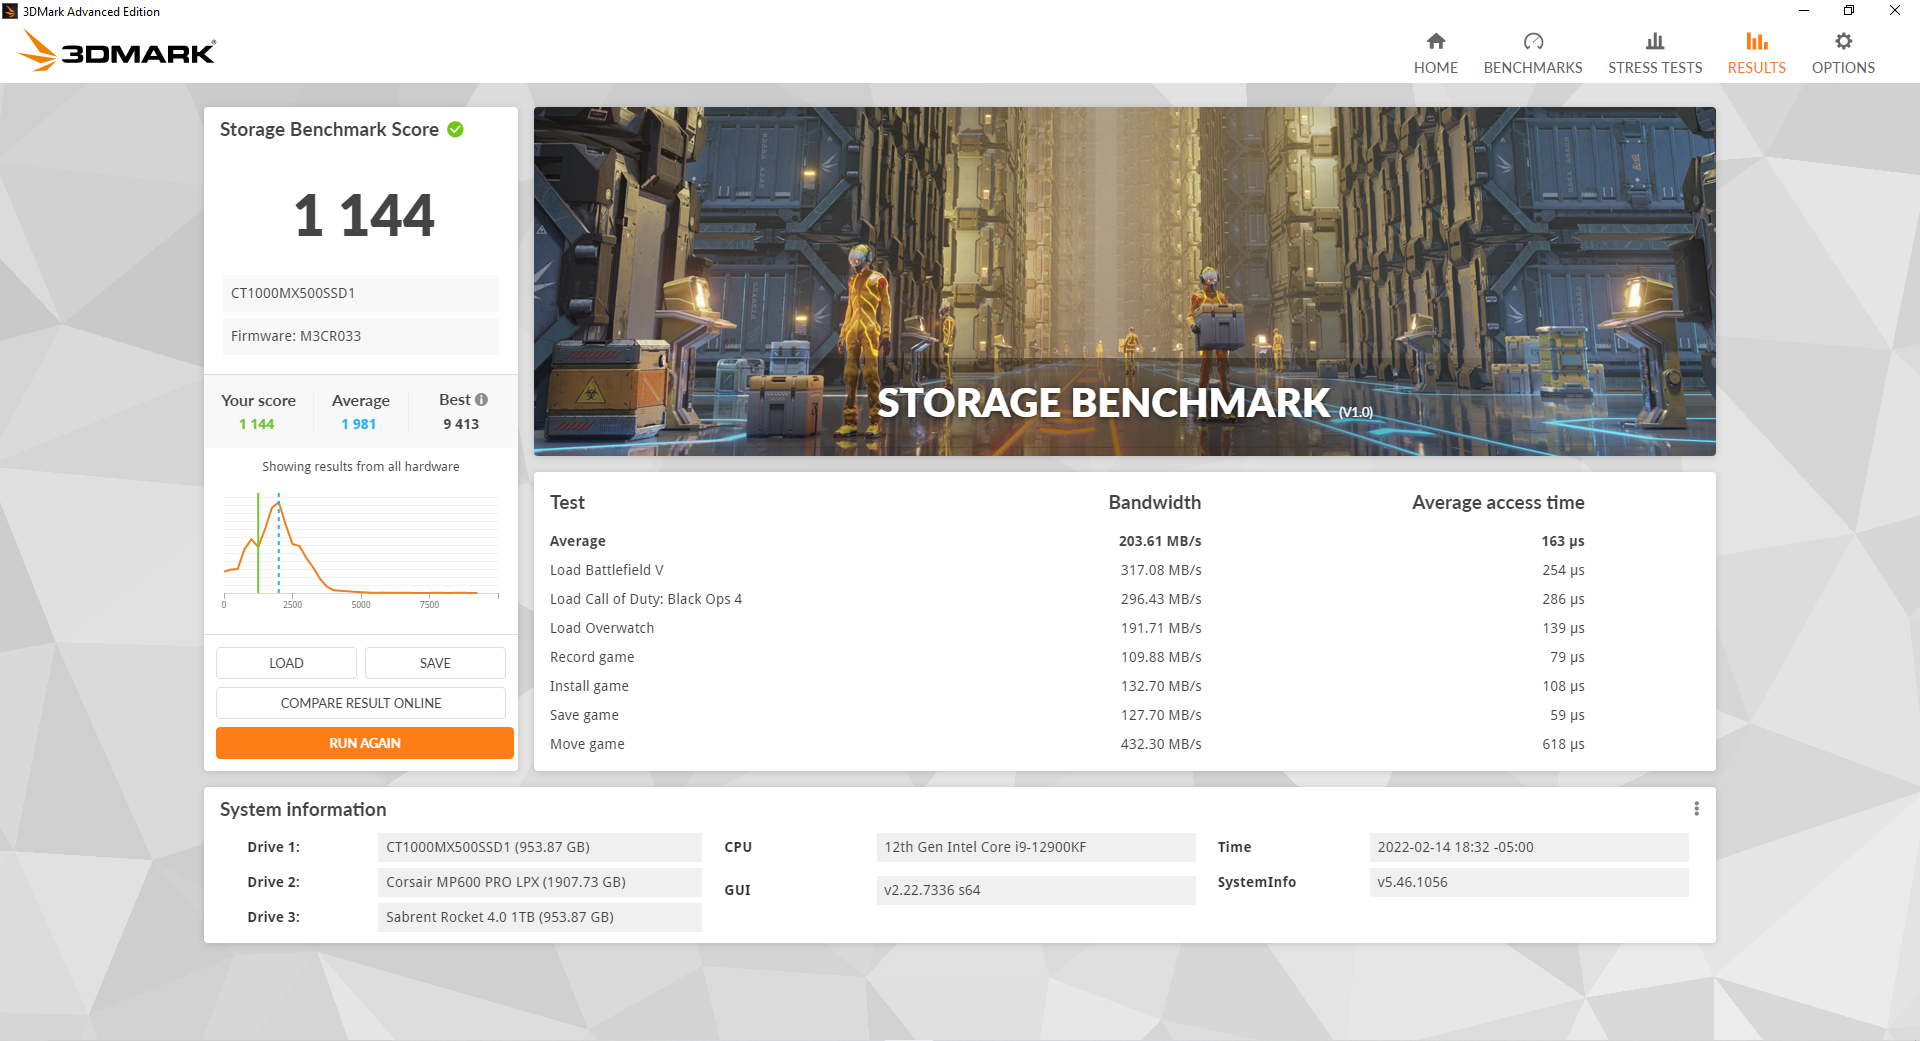Image resolution: width=1920 pixels, height=1041 pixels.
Task: Restore down the application window
Action: coord(1848,11)
